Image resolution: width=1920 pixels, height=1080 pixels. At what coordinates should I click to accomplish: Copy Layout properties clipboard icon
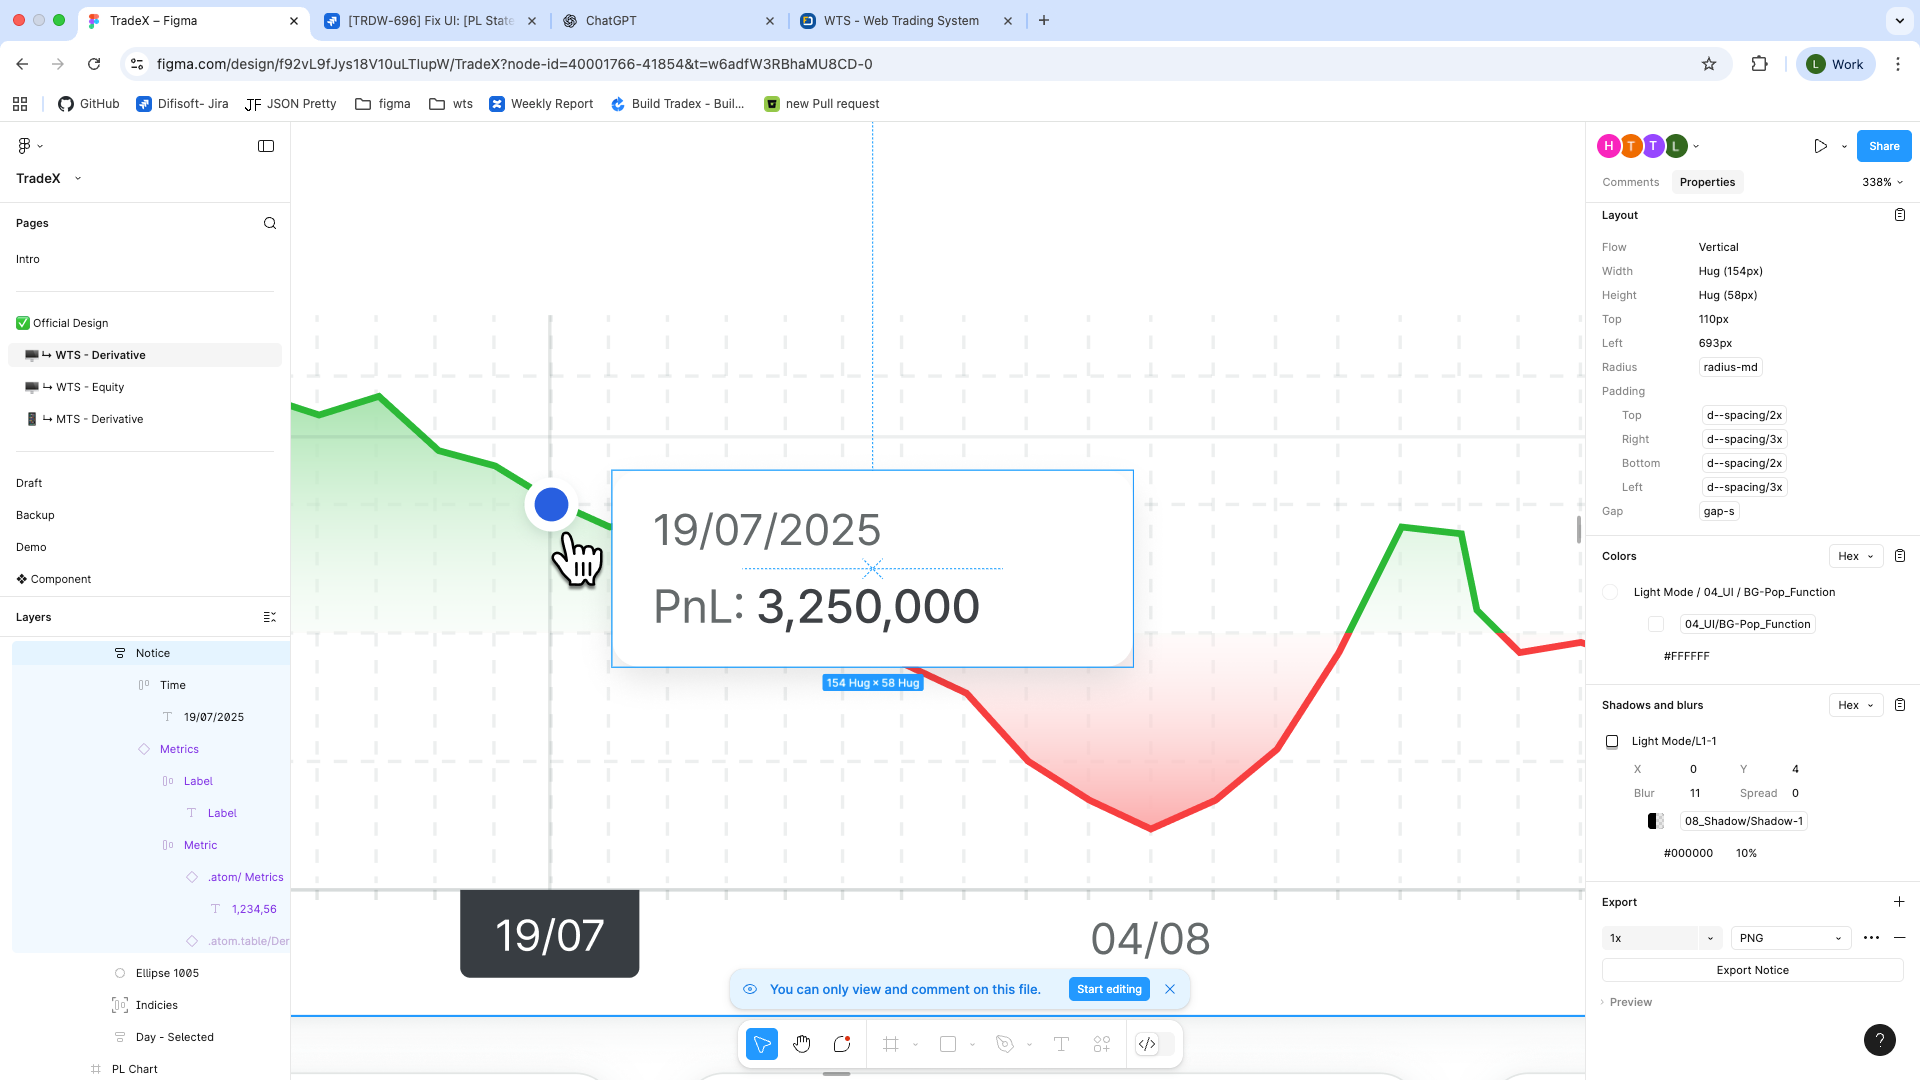tap(1900, 215)
